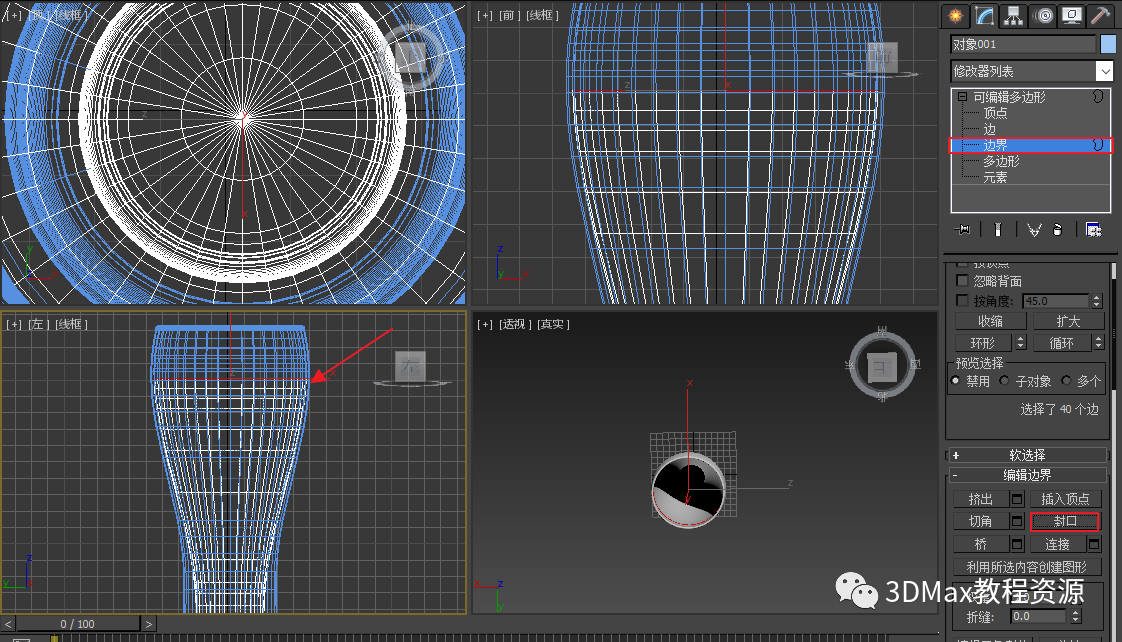Open the Create panel tab

pyautogui.click(x=955, y=16)
